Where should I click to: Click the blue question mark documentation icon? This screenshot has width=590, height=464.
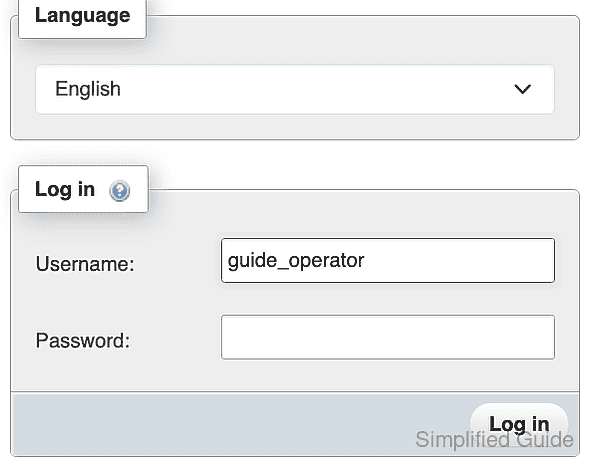click(x=120, y=191)
